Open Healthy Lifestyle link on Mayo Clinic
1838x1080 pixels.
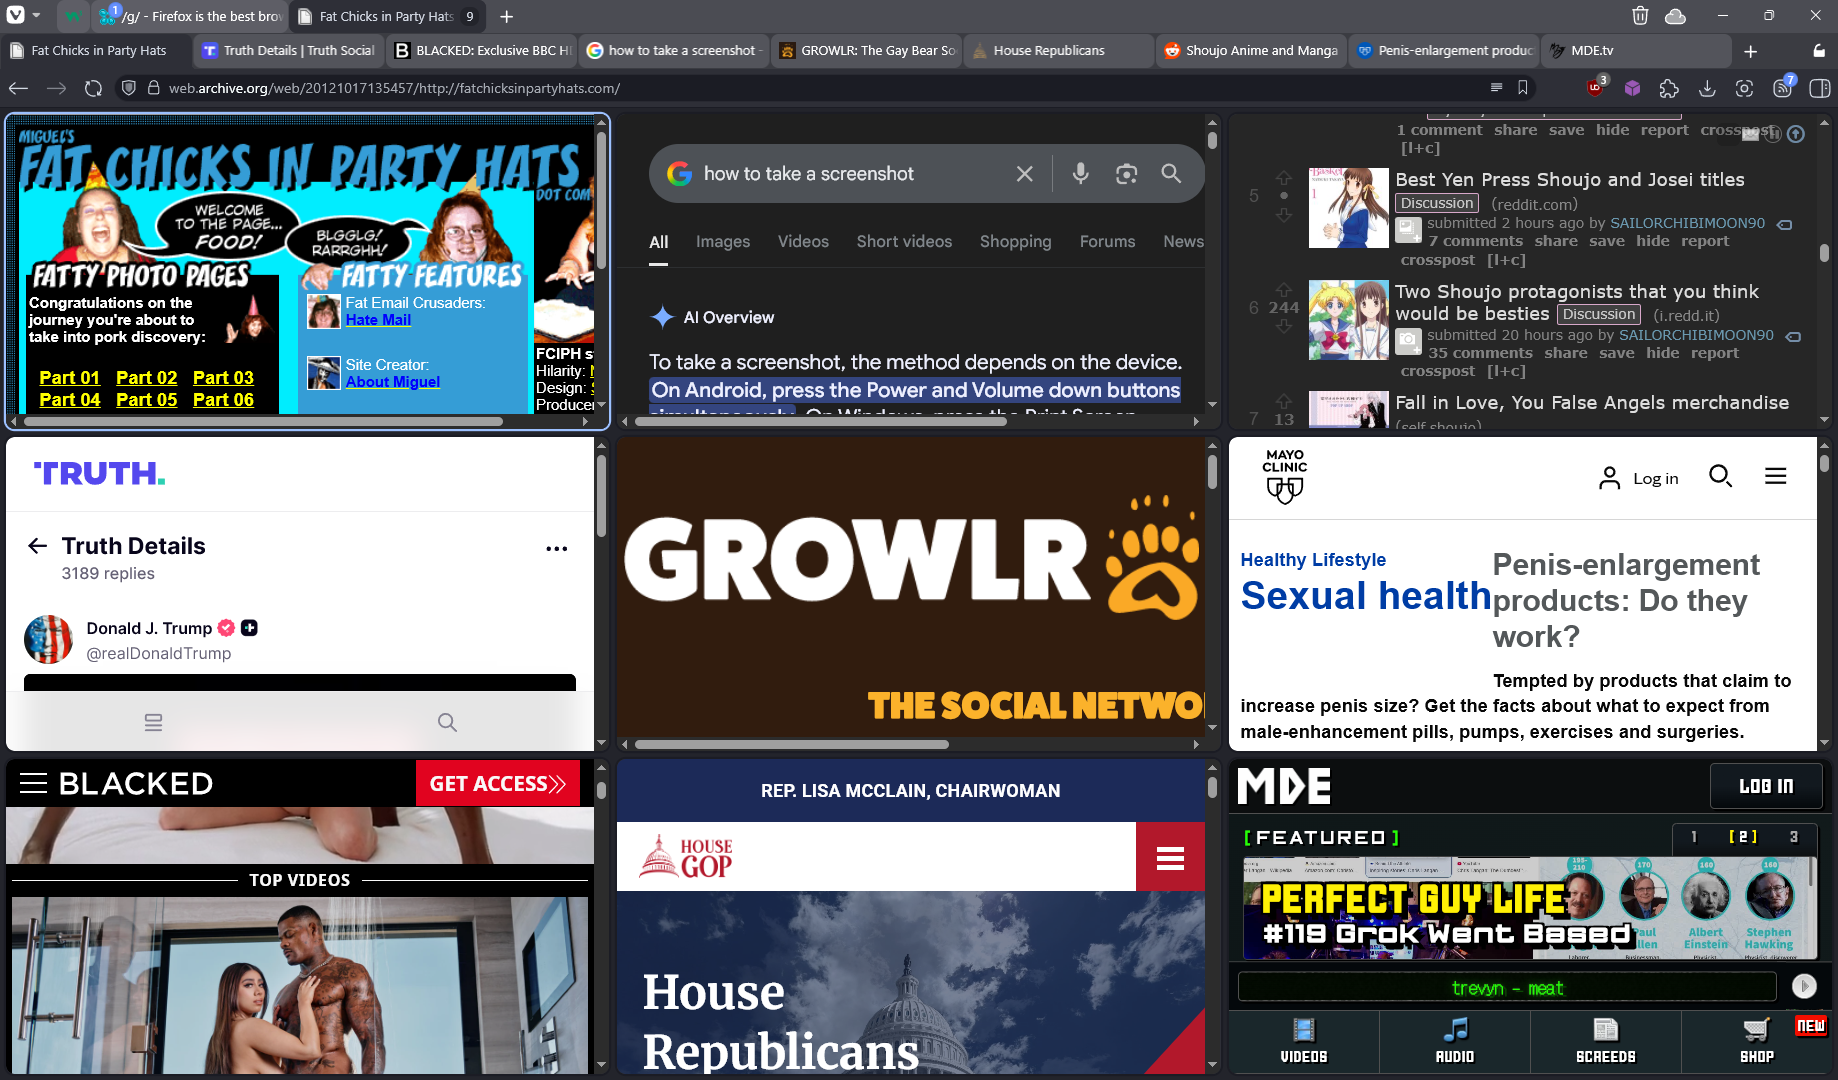tap(1313, 560)
